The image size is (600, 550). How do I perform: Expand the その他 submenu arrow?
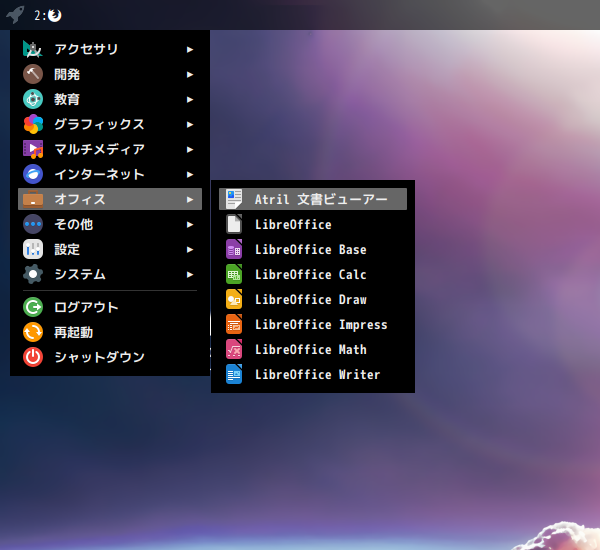coord(190,224)
